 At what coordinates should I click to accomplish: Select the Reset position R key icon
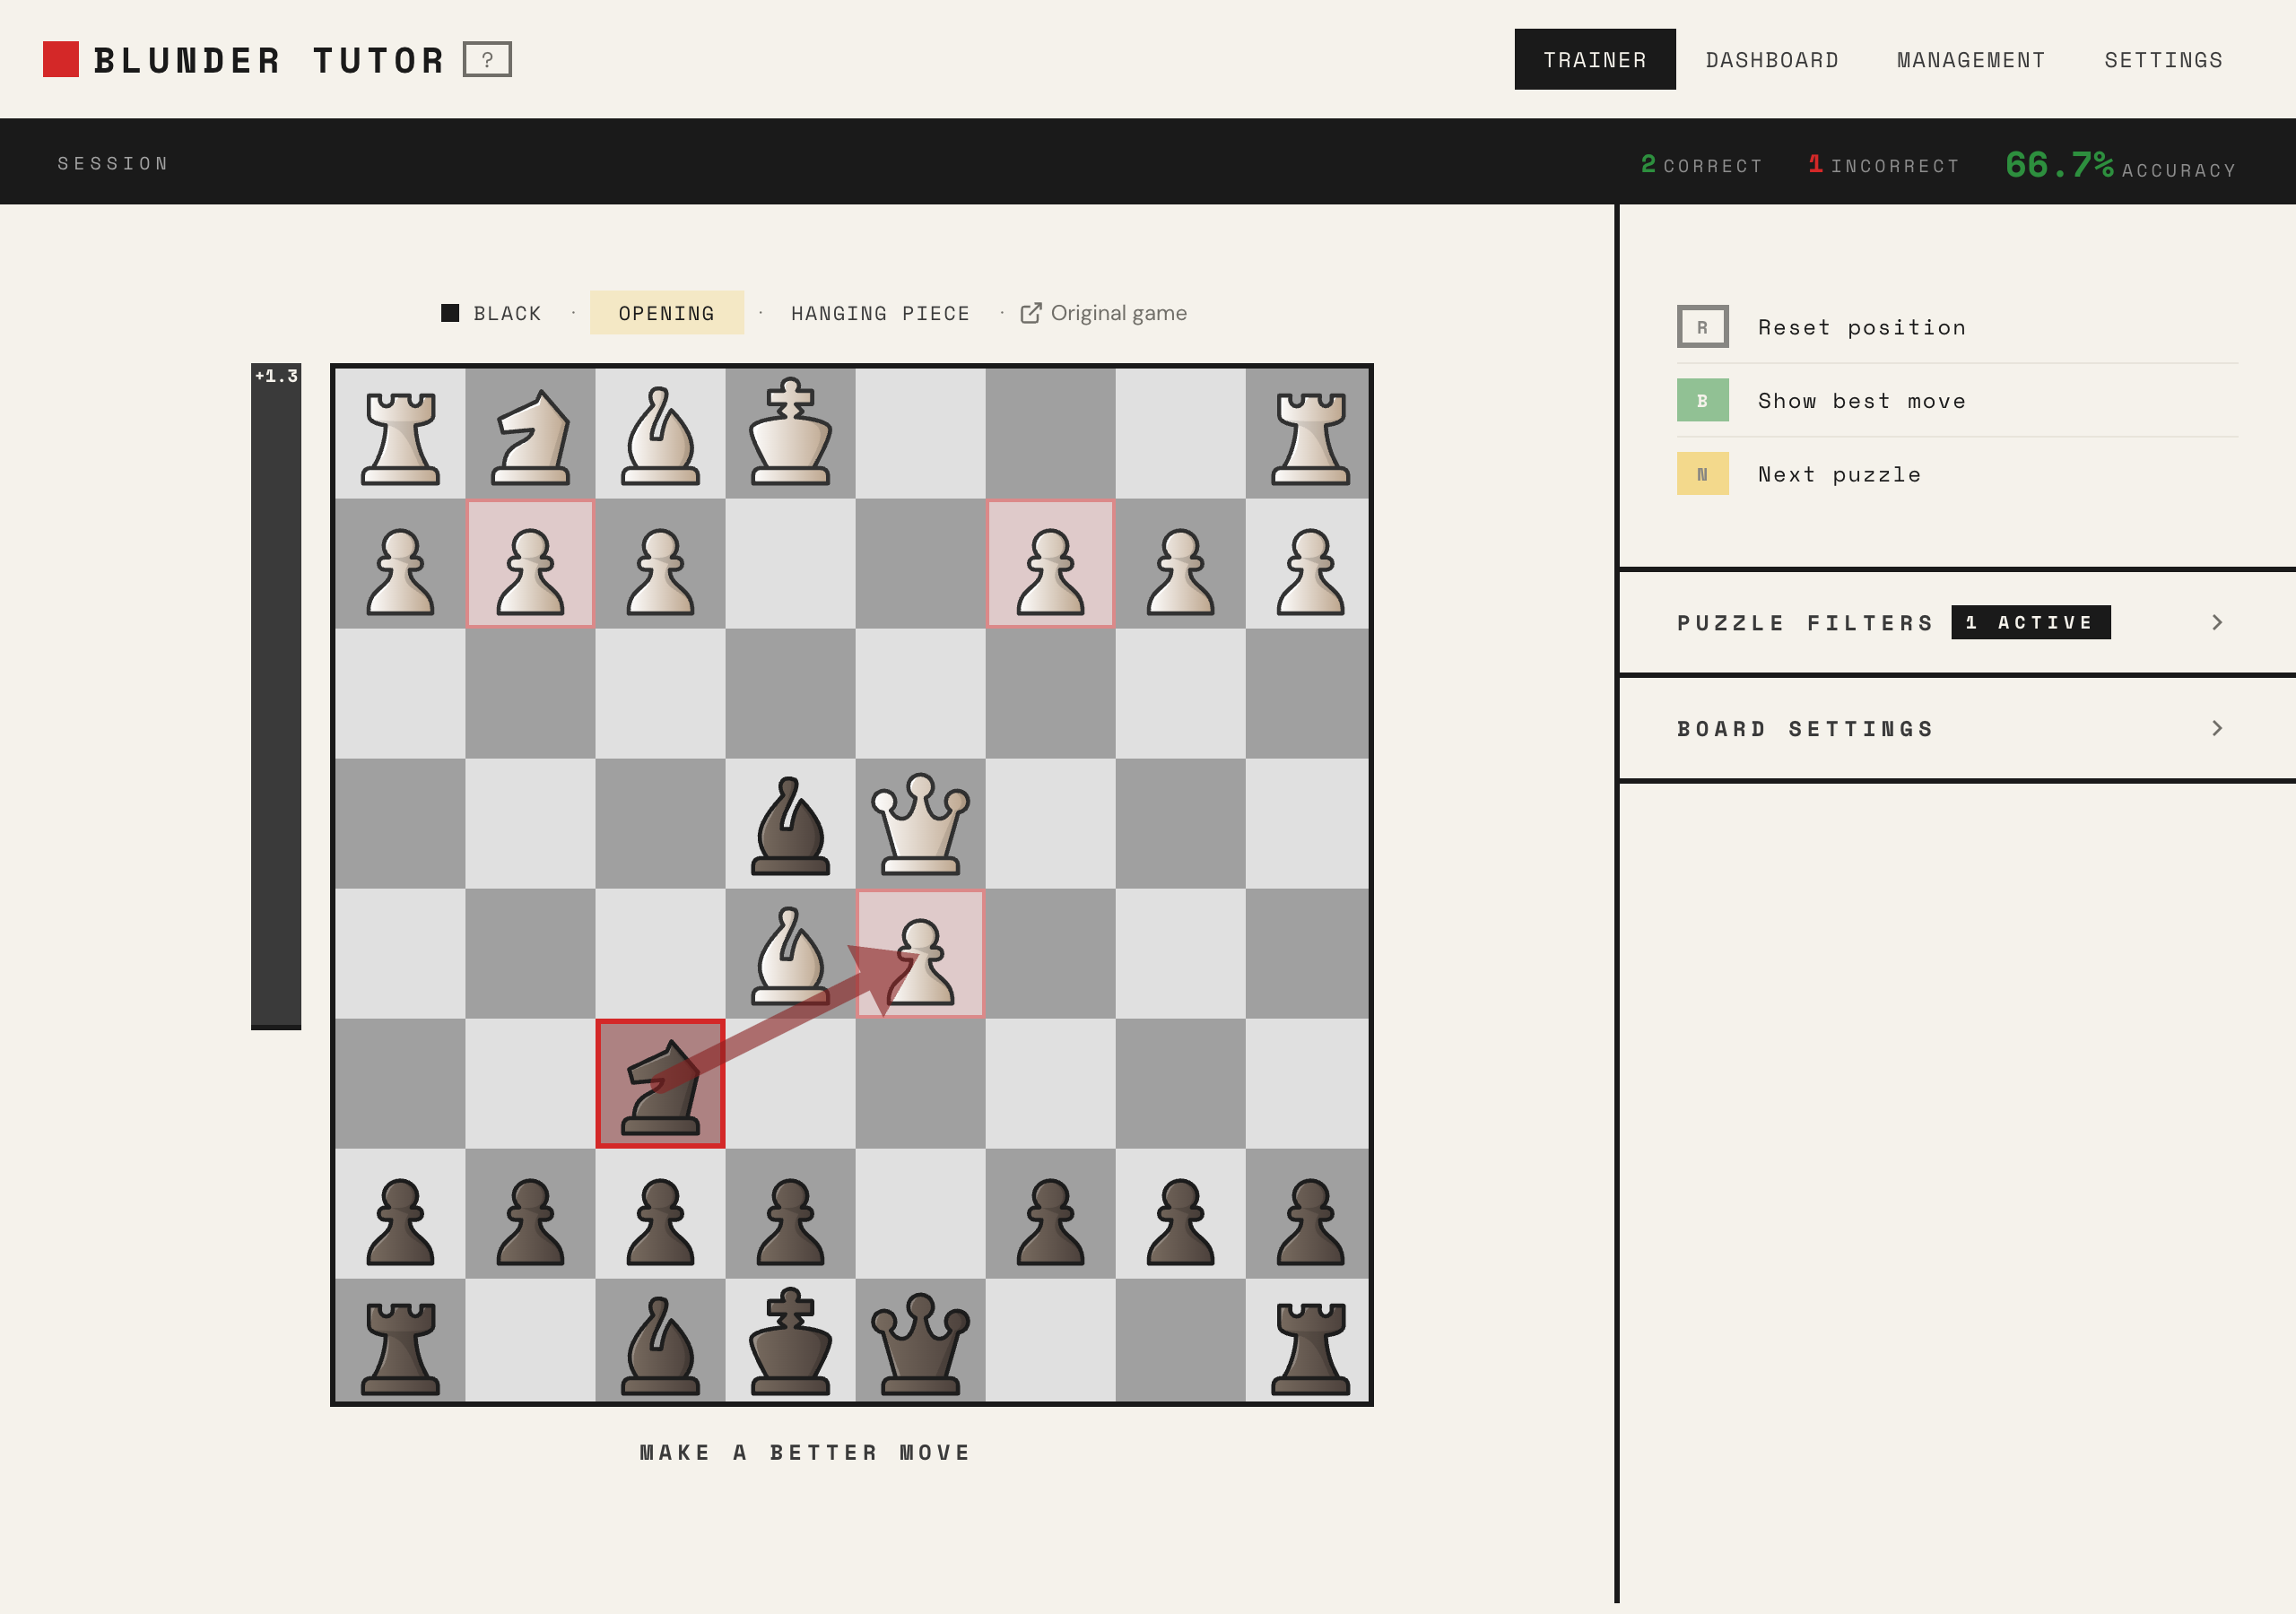(x=1702, y=326)
